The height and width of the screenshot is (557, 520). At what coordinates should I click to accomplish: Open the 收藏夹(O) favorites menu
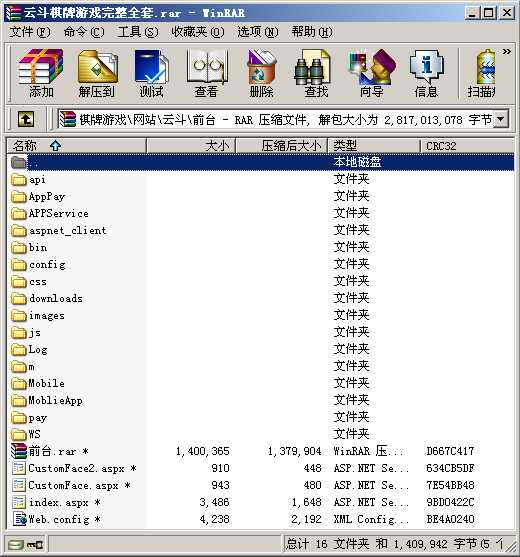197,32
